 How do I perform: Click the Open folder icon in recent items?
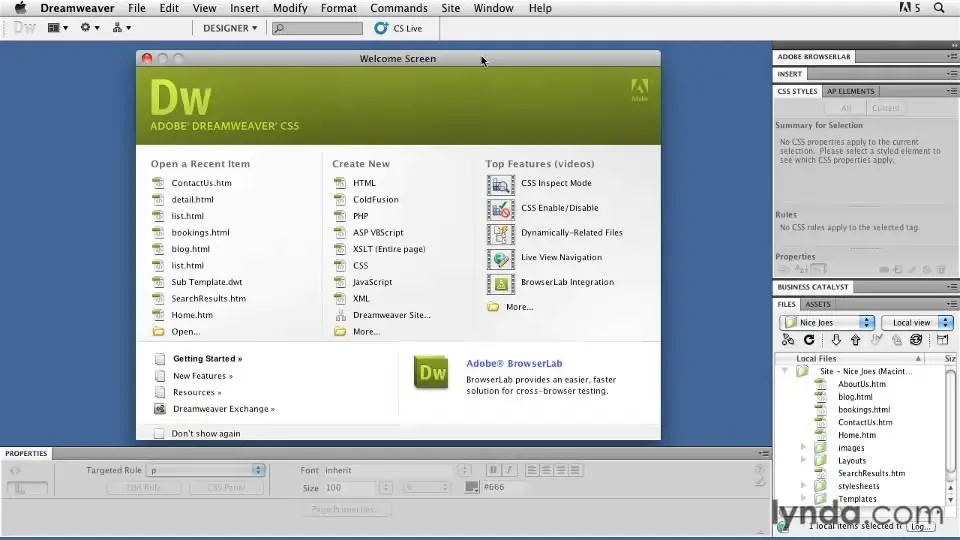(x=159, y=331)
